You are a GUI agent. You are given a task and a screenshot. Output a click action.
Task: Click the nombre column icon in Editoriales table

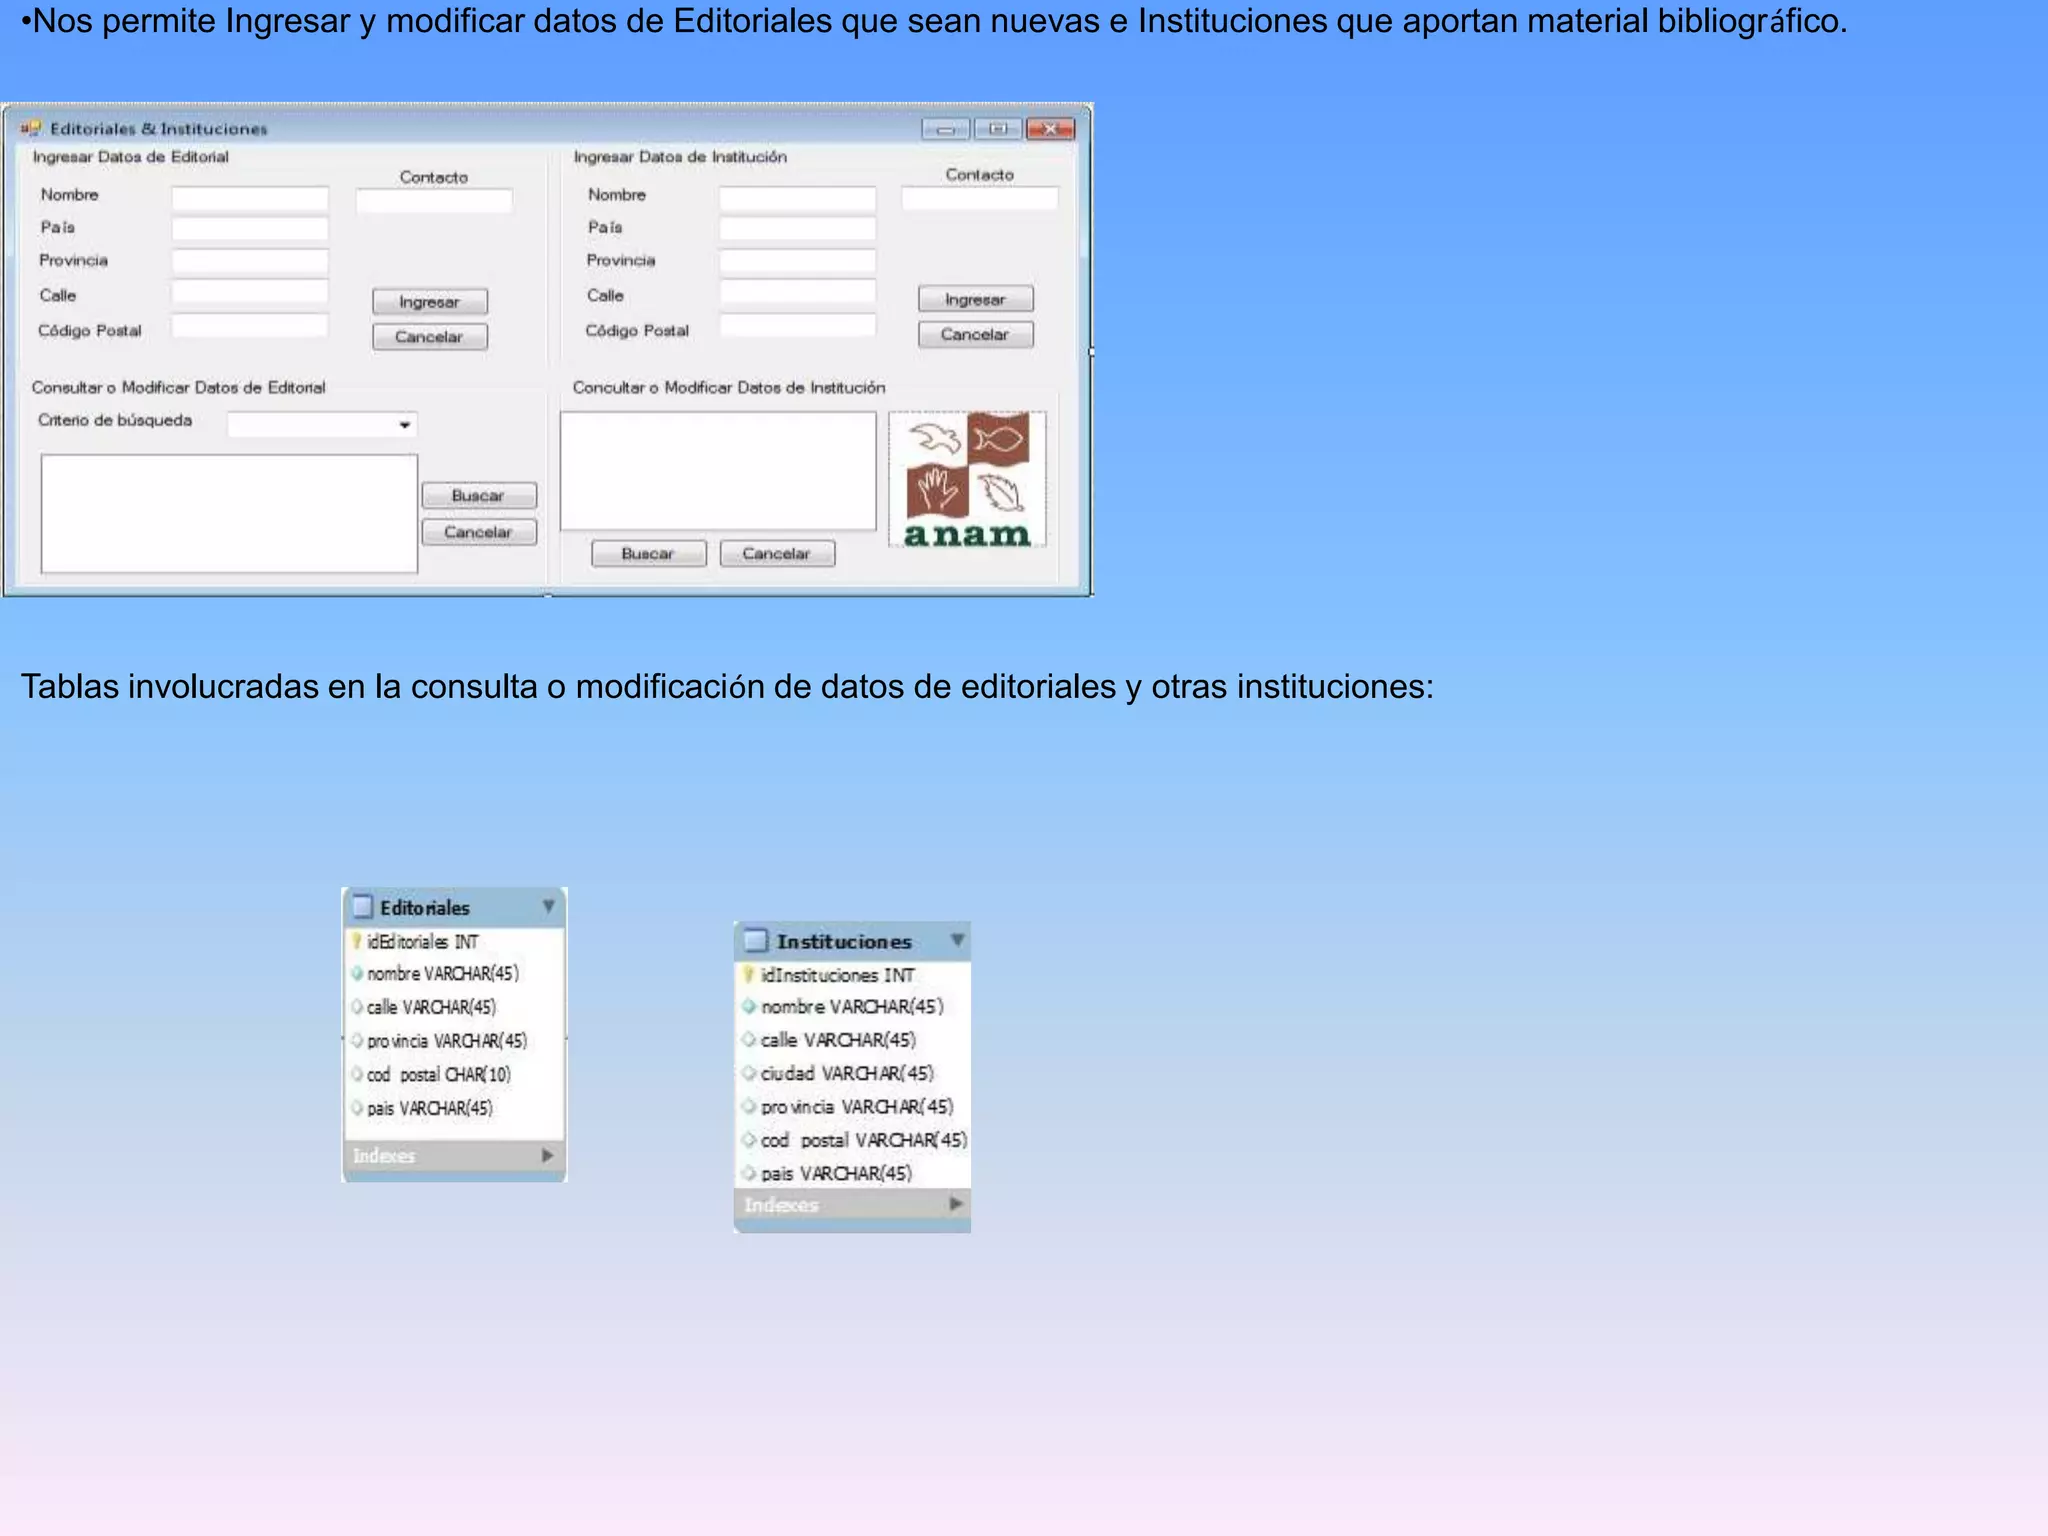[x=356, y=973]
